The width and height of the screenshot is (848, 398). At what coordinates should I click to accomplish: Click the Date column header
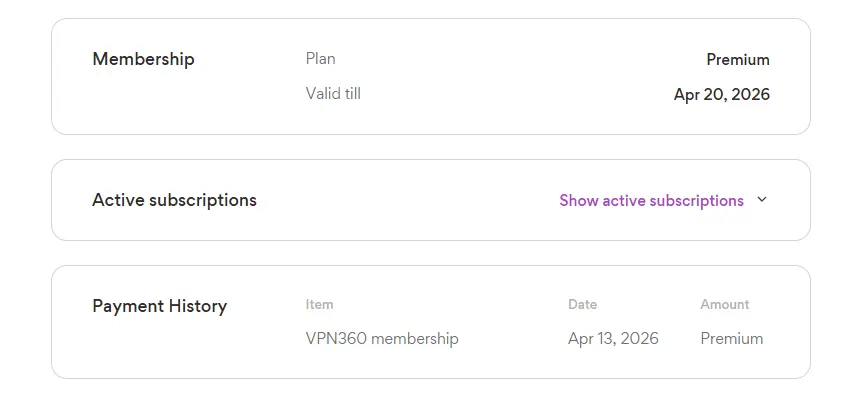coord(582,304)
